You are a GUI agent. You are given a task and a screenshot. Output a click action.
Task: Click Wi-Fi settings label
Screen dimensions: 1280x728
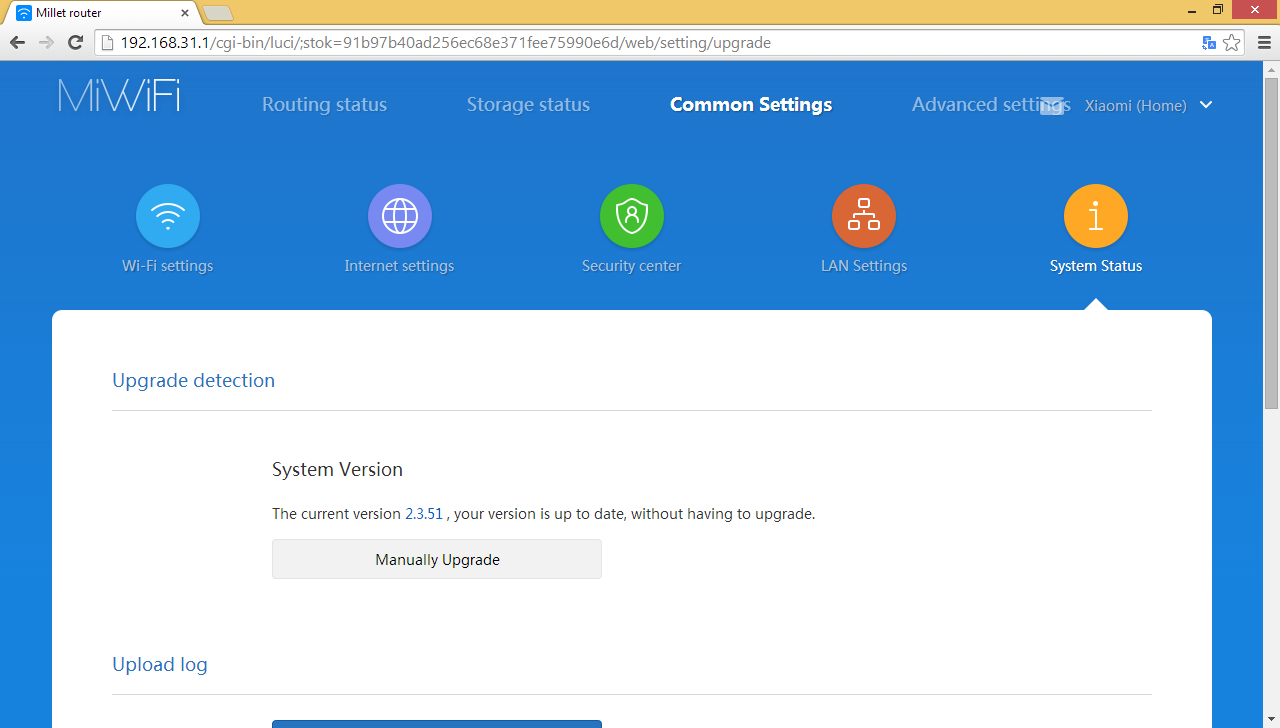tap(168, 266)
